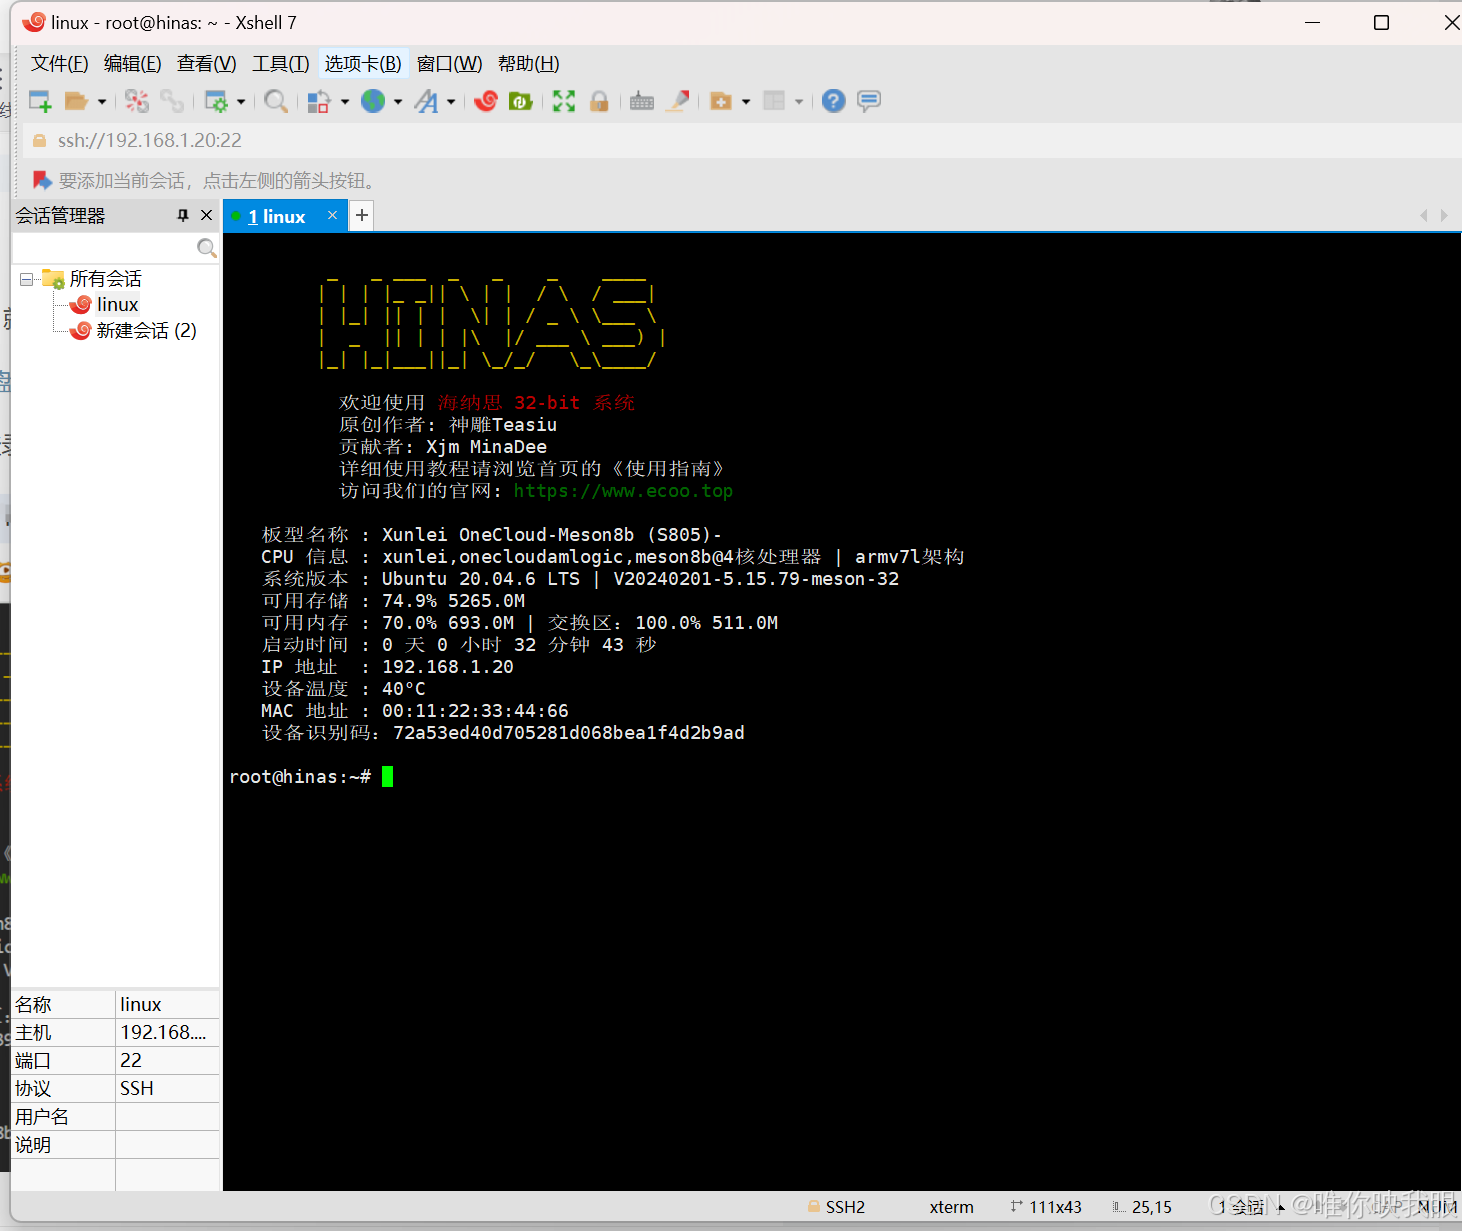
Task: Click the session manager search magnifier icon
Action: [207, 248]
